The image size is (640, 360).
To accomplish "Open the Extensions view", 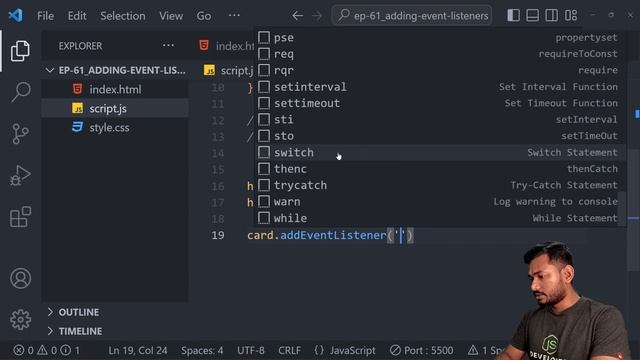I will (20, 216).
